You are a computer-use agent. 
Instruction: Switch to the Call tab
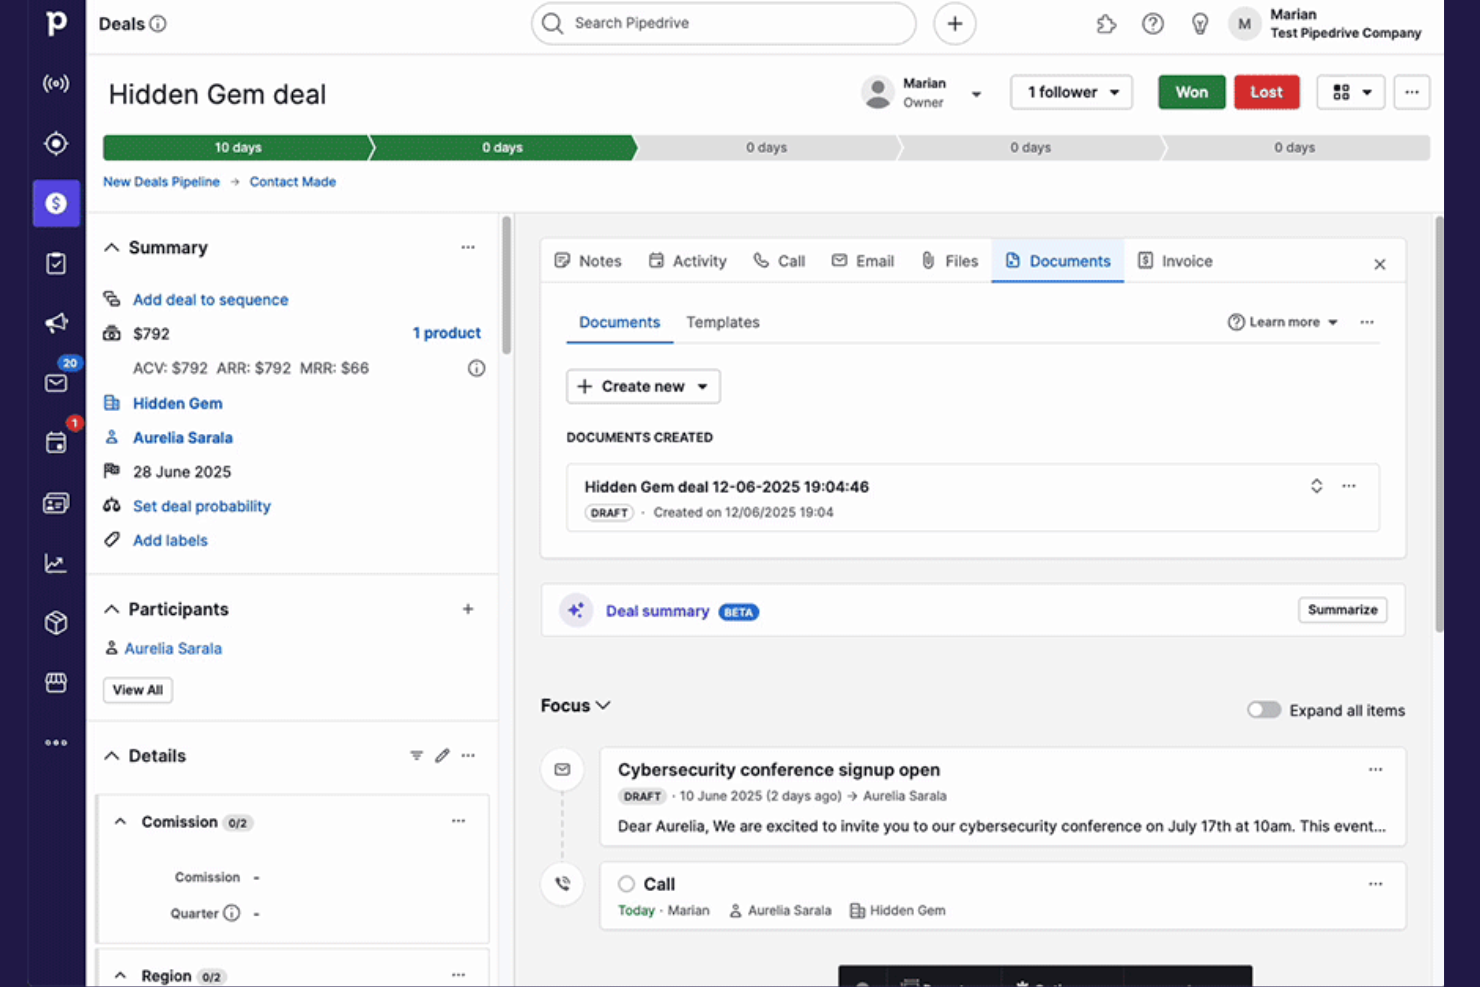779,261
